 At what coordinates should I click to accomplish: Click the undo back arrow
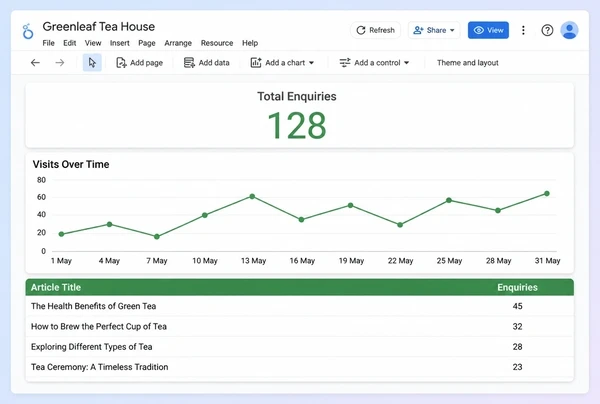pos(35,63)
